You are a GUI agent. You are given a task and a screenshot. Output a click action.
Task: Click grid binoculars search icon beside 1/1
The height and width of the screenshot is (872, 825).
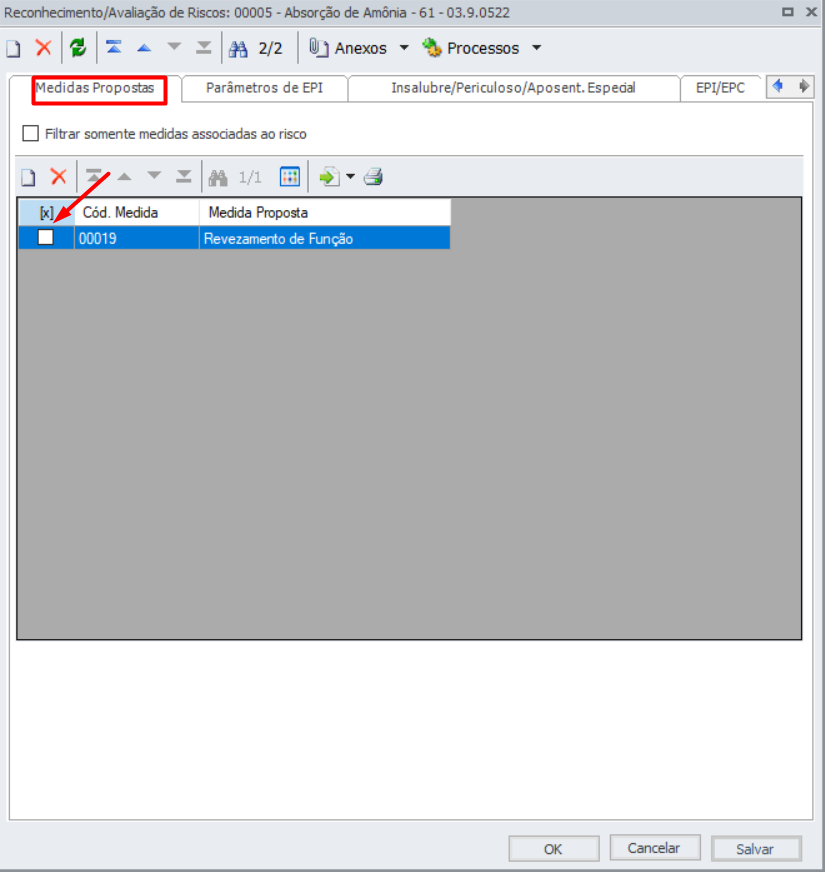click(x=218, y=178)
